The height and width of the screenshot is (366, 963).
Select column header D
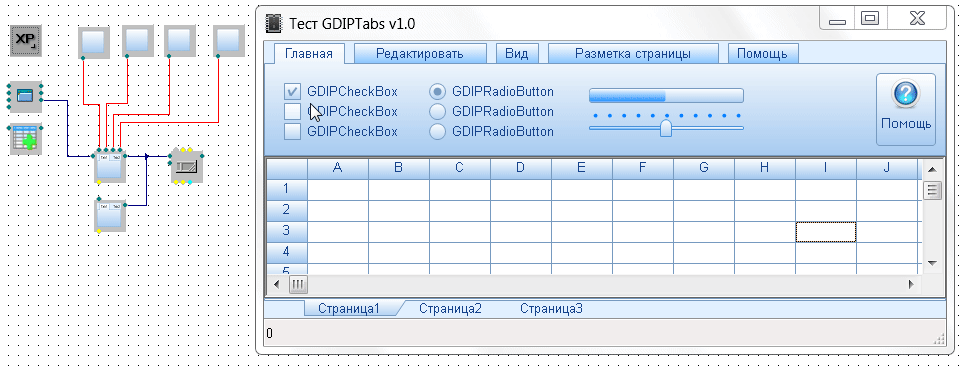coord(521,168)
